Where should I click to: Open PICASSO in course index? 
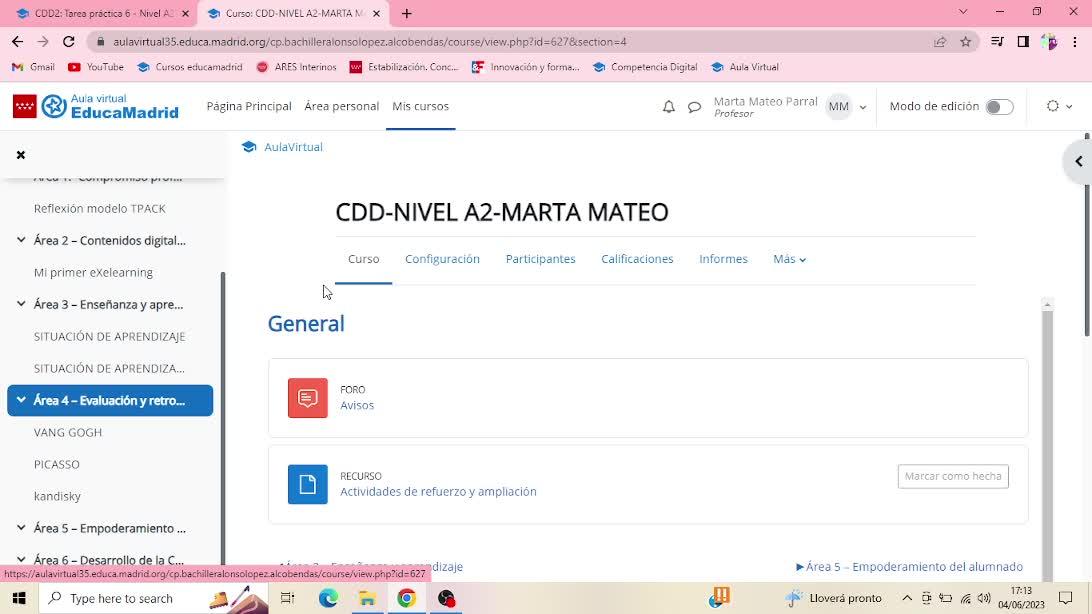56,464
